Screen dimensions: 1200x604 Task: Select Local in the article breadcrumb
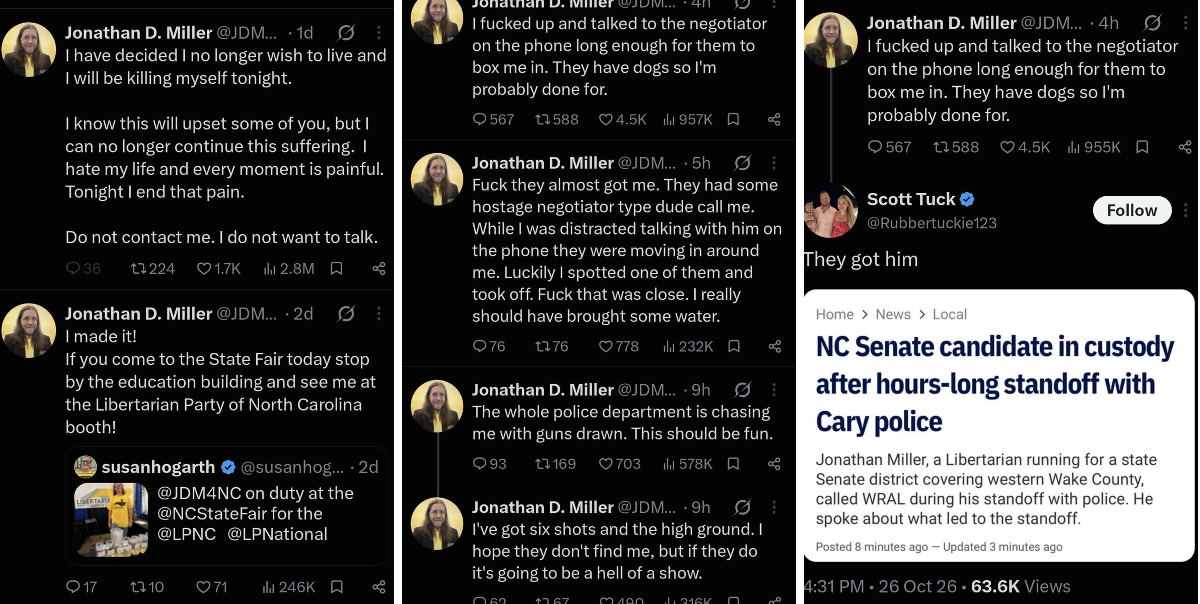coord(949,314)
